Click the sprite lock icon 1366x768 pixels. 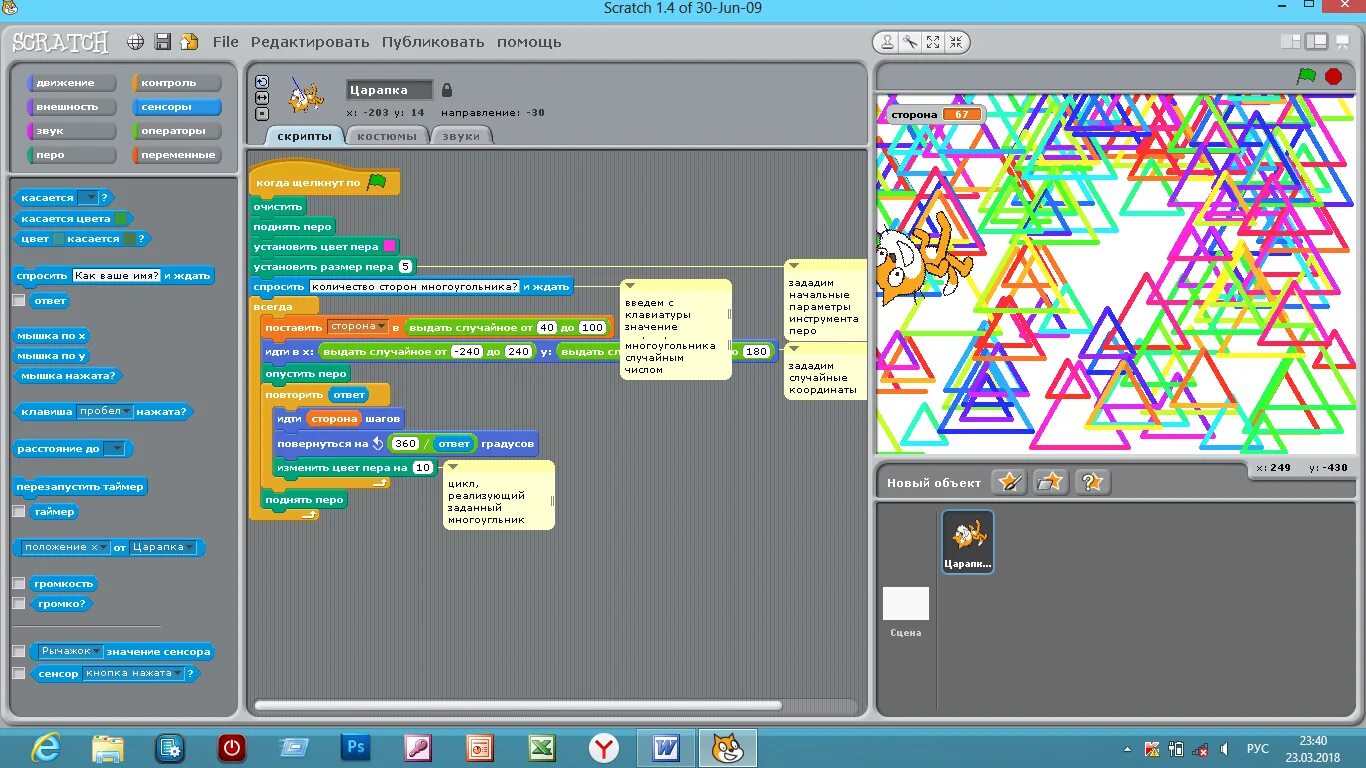click(x=446, y=90)
